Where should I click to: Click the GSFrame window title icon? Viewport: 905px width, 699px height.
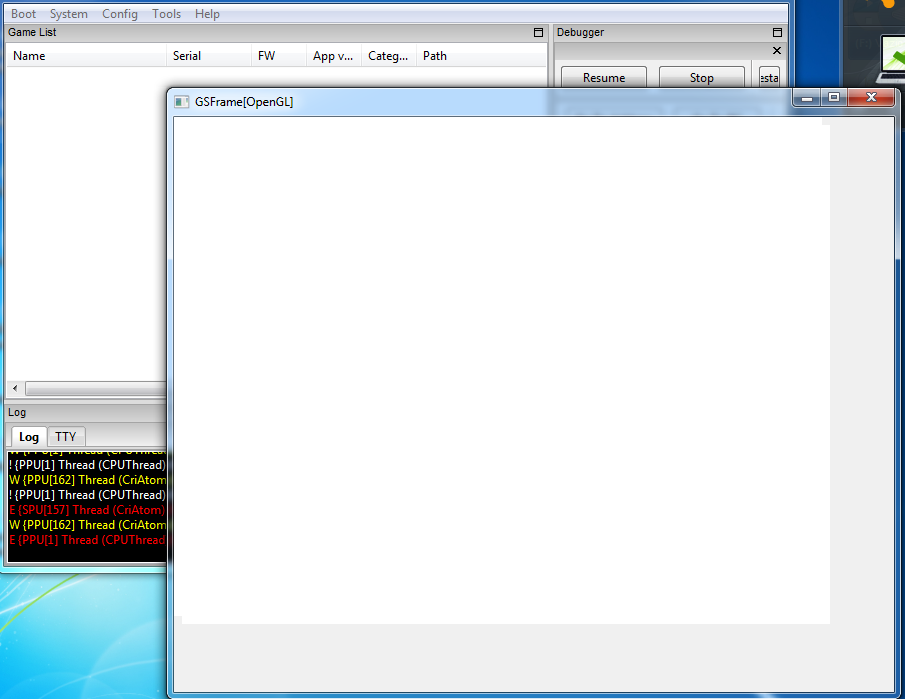pos(181,102)
